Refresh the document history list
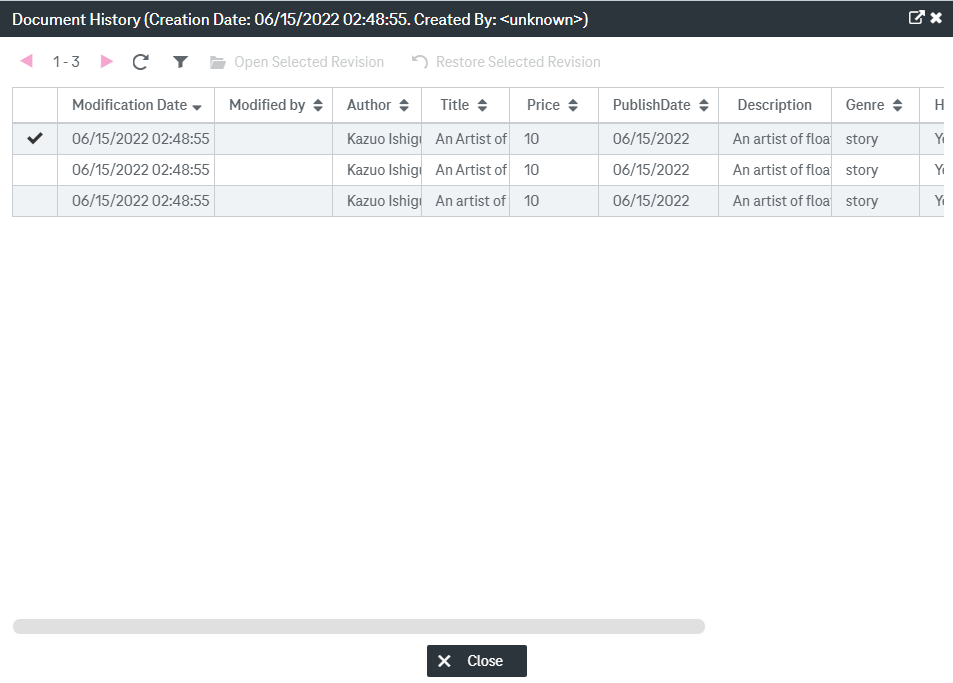 140,61
